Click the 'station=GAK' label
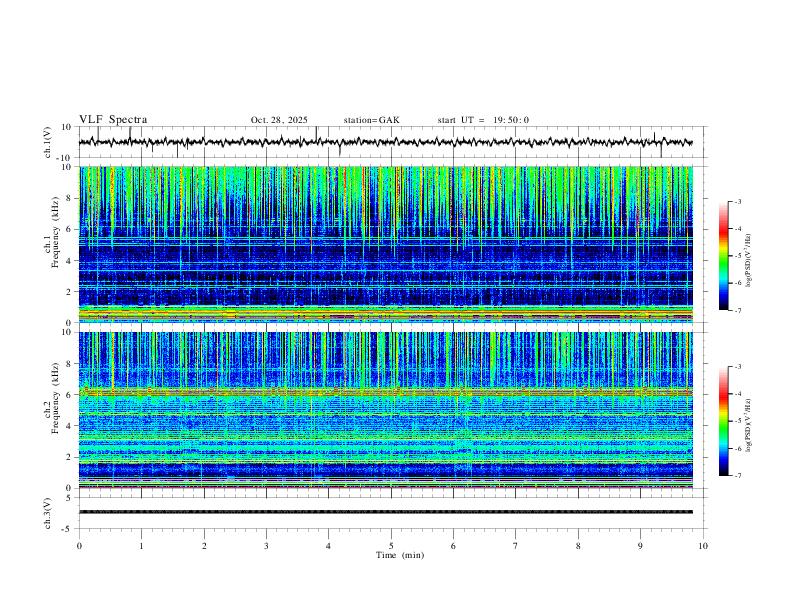792x612 pixels. pyautogui.click(x=371, y=120)
